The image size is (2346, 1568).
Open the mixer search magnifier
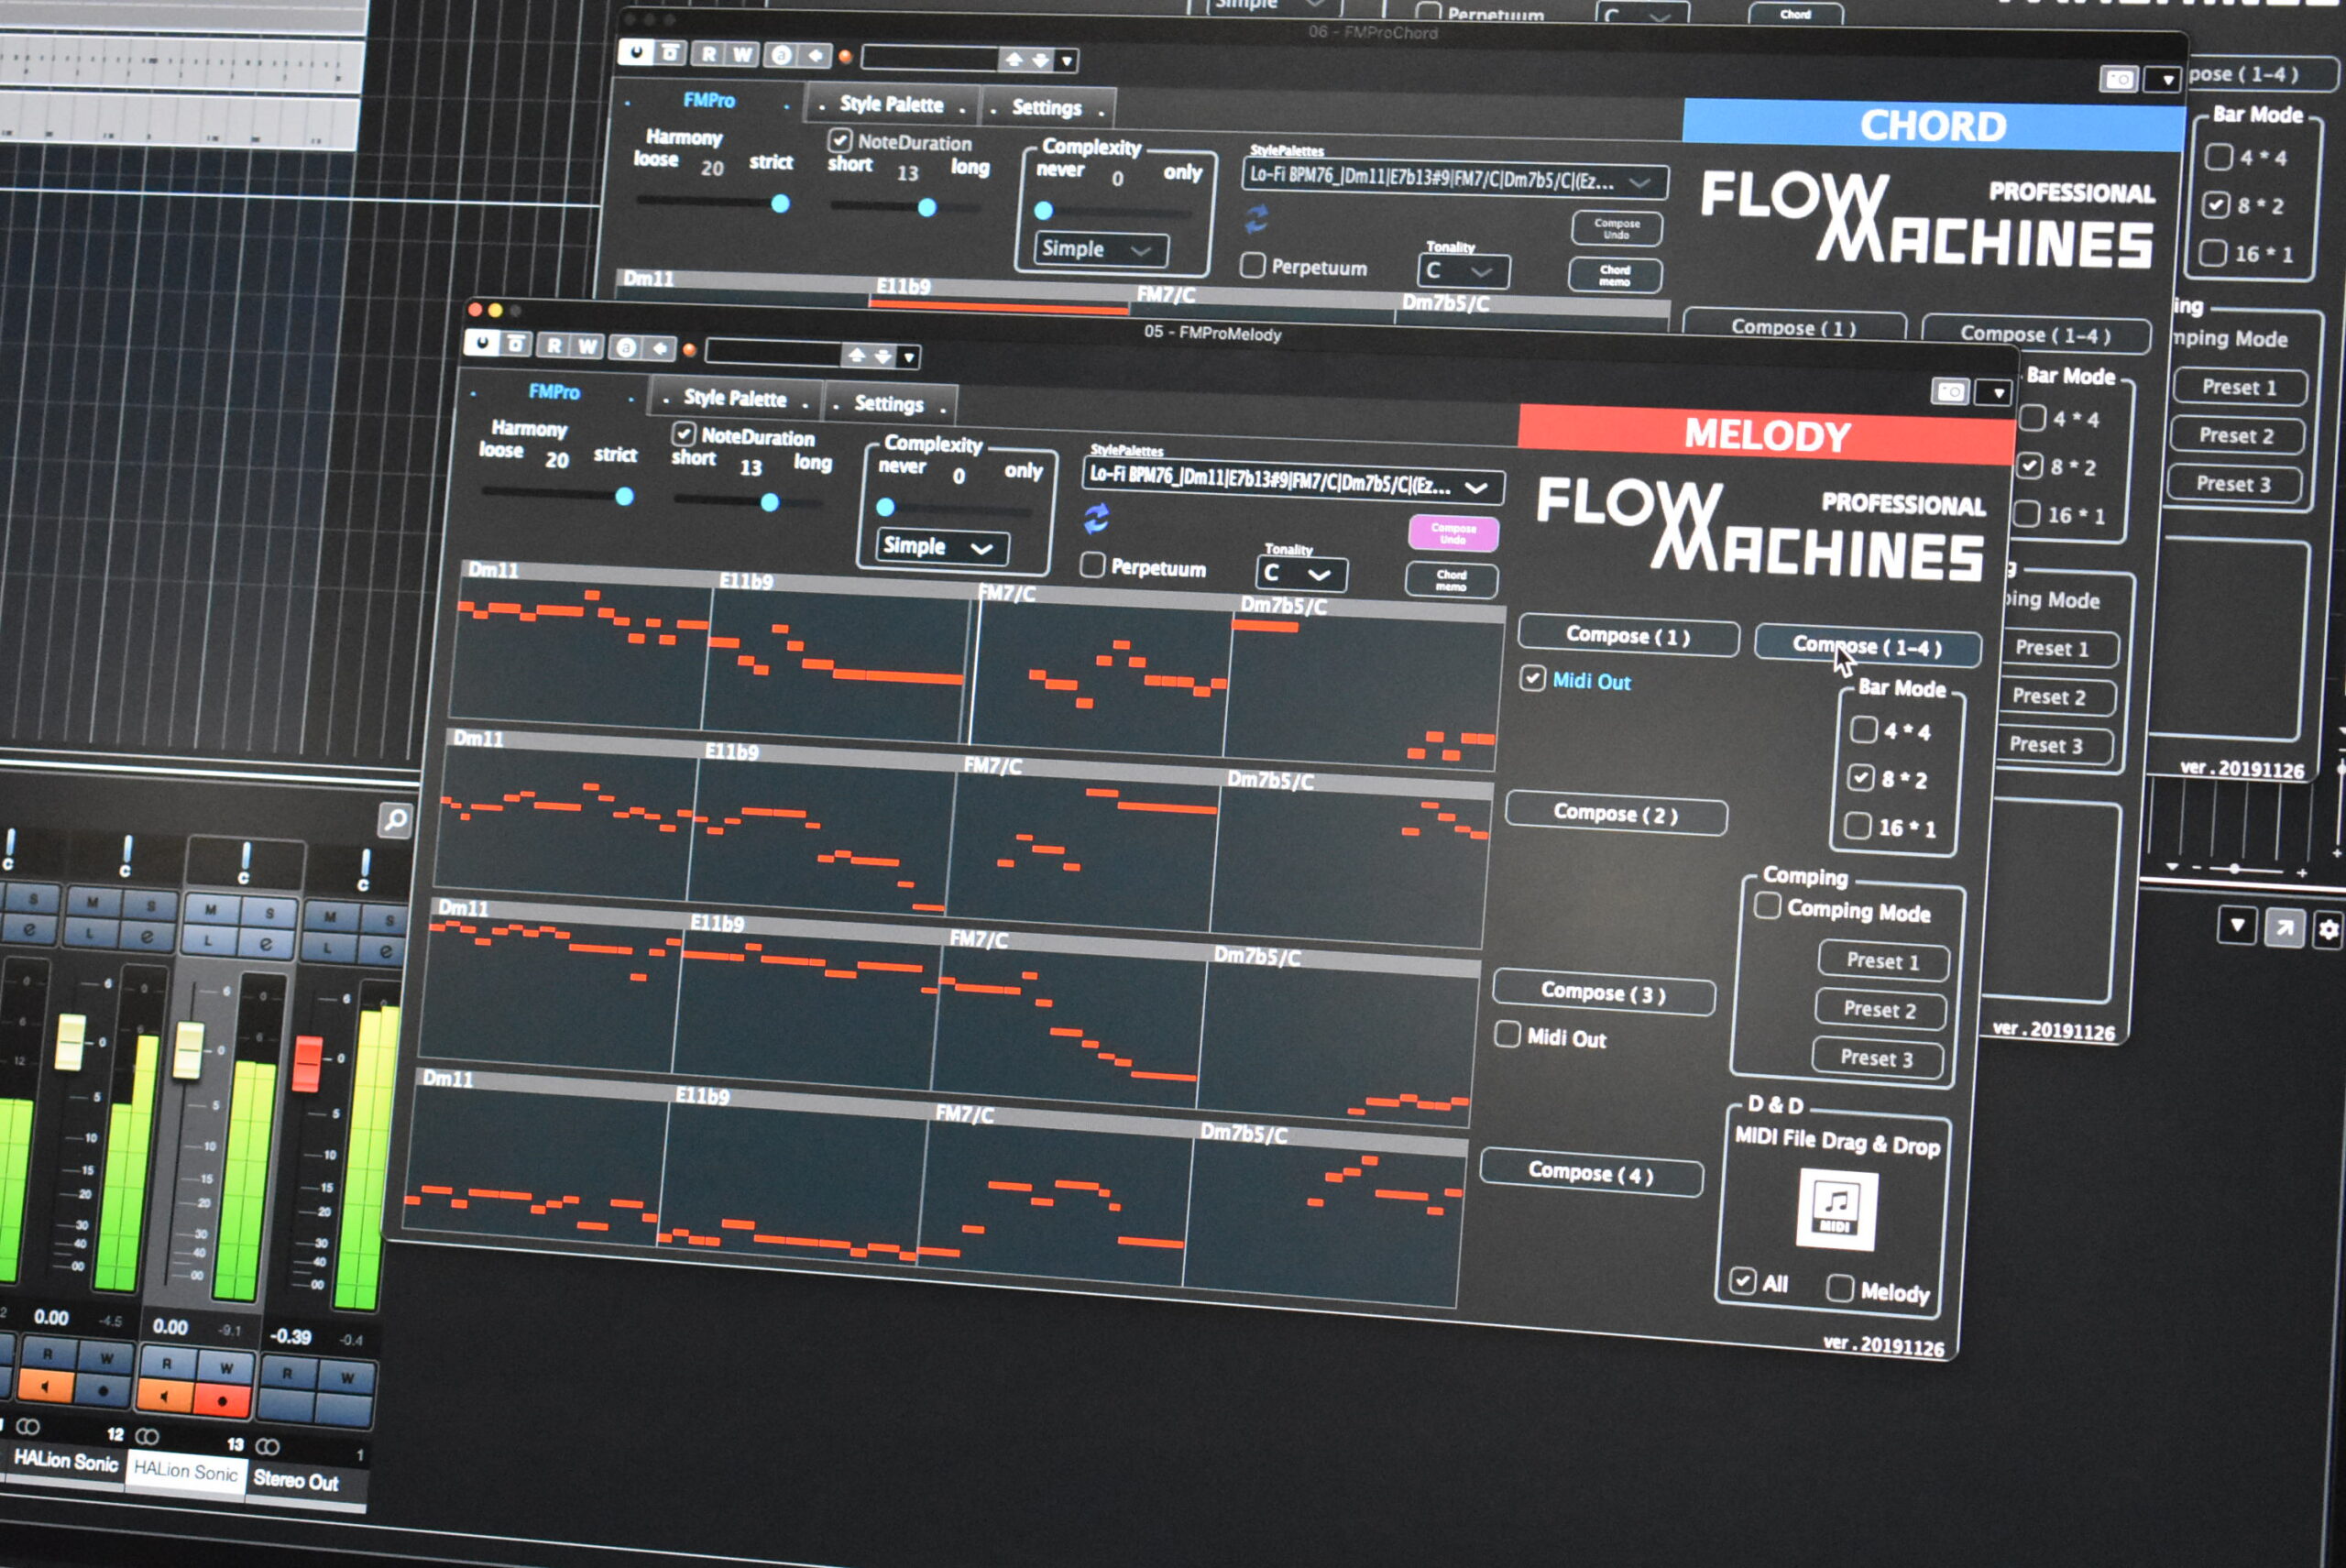tap(396, 820)
